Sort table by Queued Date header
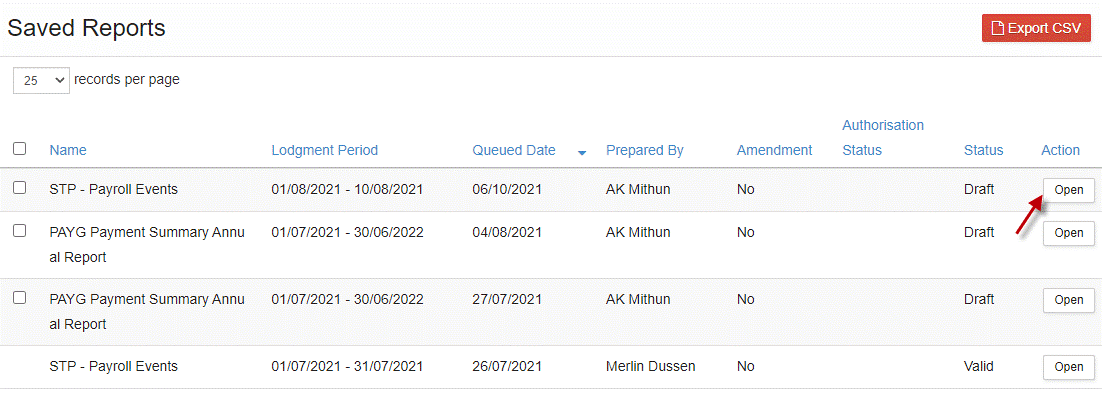The height and width of the screenshot is (396, 1102). (x=514, y=150)
